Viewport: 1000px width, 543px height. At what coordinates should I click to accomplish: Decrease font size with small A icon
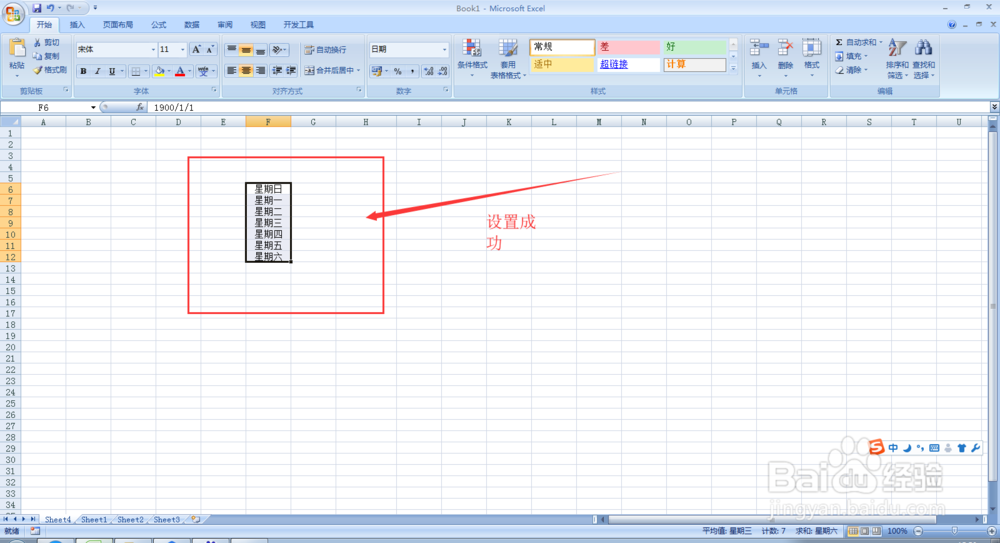click(x=210, y=49)
